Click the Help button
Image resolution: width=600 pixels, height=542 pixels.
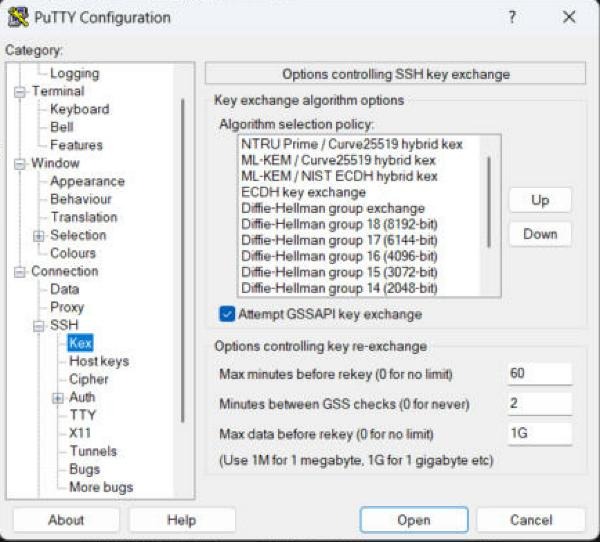tap(182, 520)
